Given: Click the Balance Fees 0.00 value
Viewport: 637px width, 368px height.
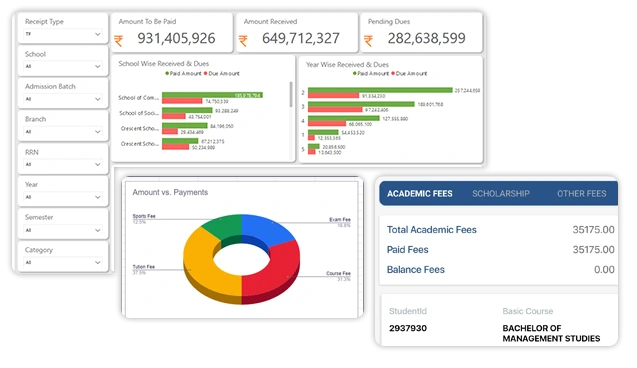Looking at the screenshot, I should [604, 270].
